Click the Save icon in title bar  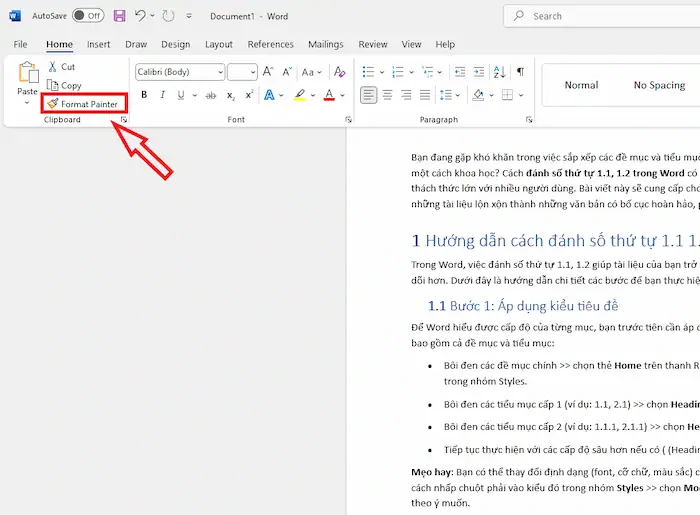119,16
